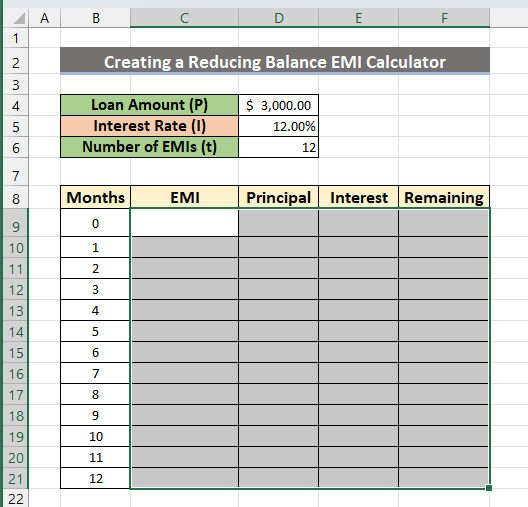Select row 10 header

tap(15, 248)
